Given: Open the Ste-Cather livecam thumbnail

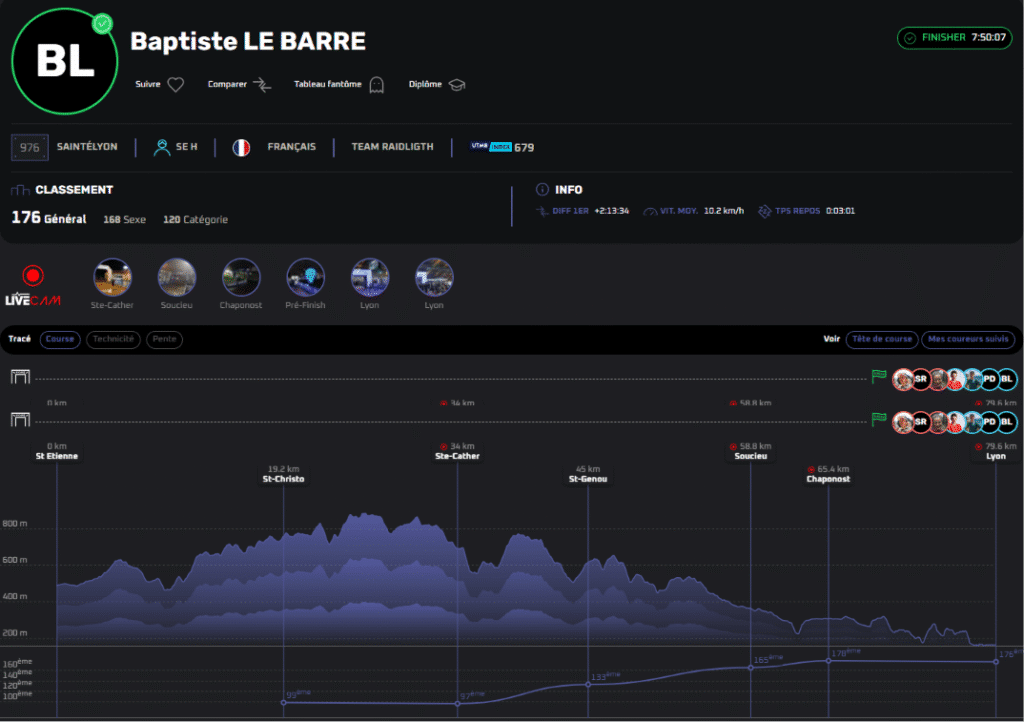Looking at the screenshot, I should (x=113, y=276).
